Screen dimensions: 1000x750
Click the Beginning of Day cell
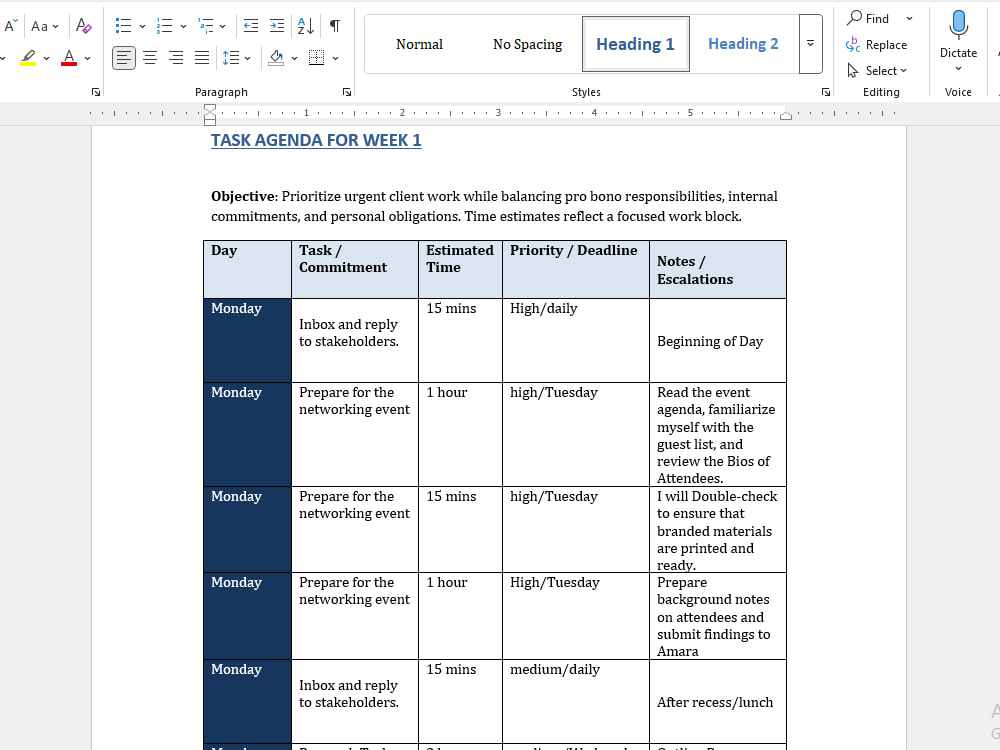pos(717,341)
